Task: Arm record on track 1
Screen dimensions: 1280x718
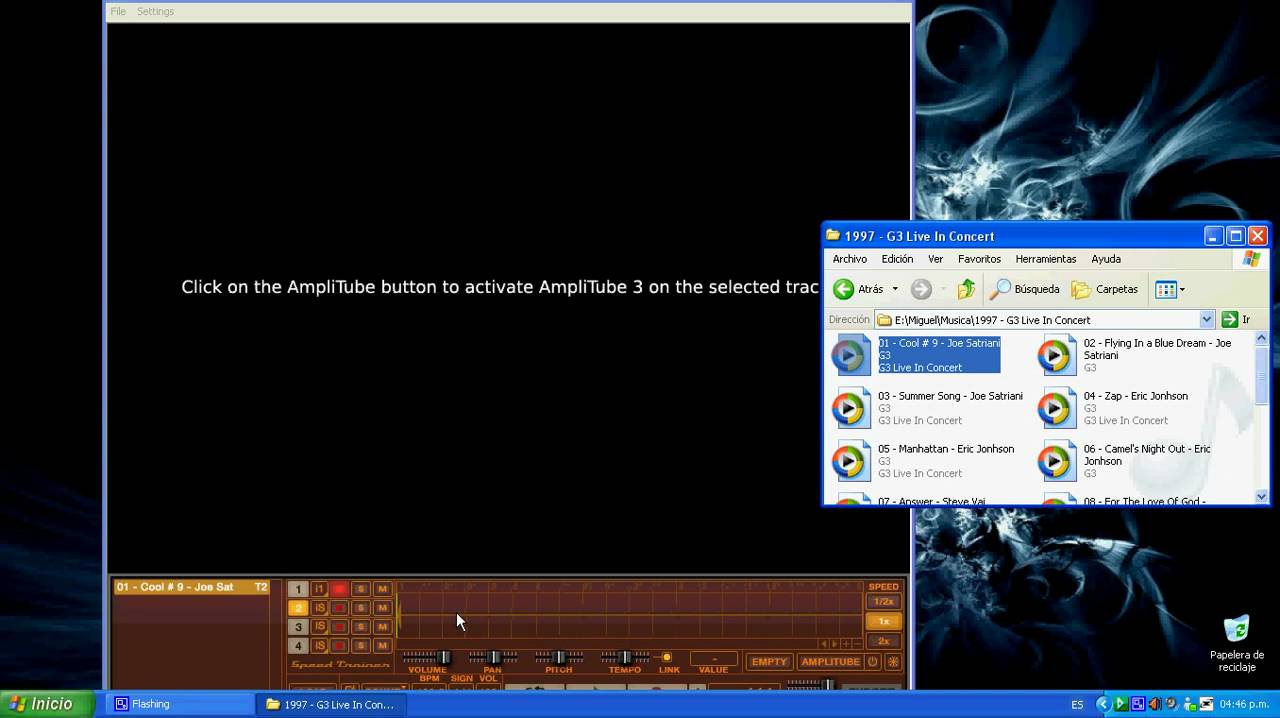Action: click(x=340, y=589)
